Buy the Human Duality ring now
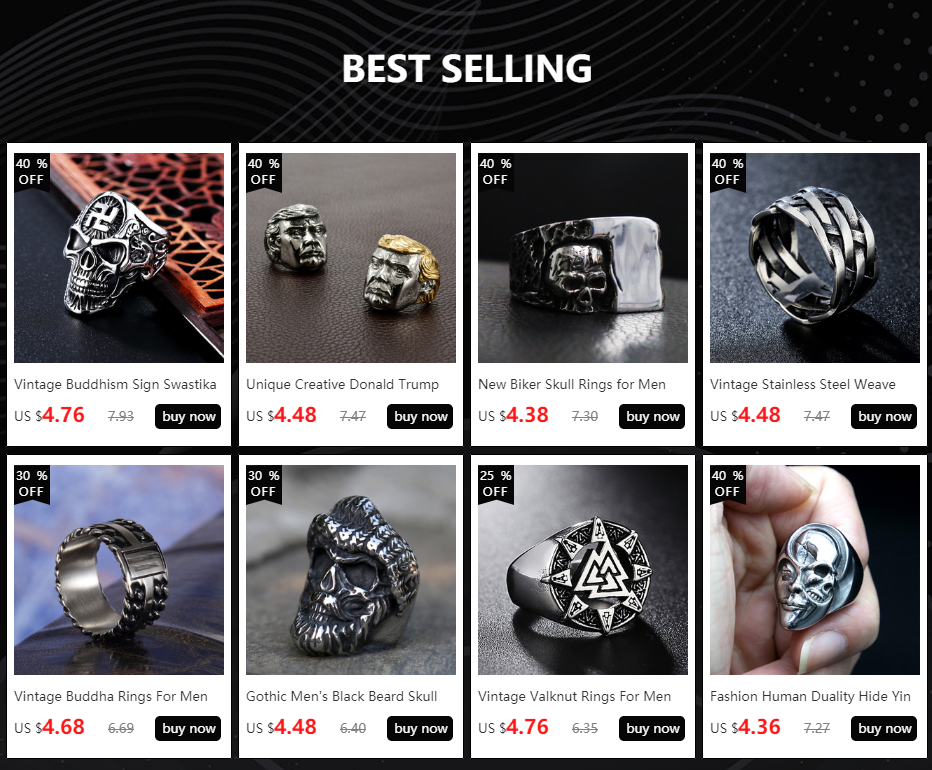The height and width of the screenshot is (770, 932). [x=883, y=728]
